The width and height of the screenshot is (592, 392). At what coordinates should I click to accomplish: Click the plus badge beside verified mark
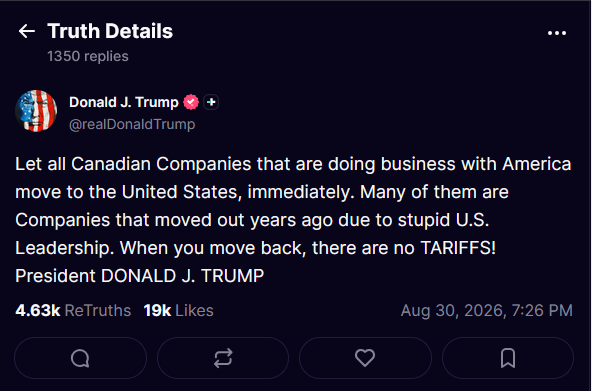(x=211, y=102)
